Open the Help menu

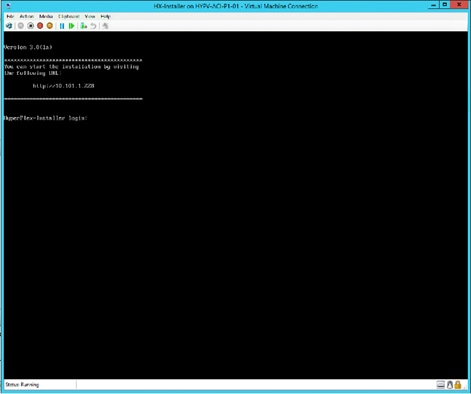click(105, 16)
